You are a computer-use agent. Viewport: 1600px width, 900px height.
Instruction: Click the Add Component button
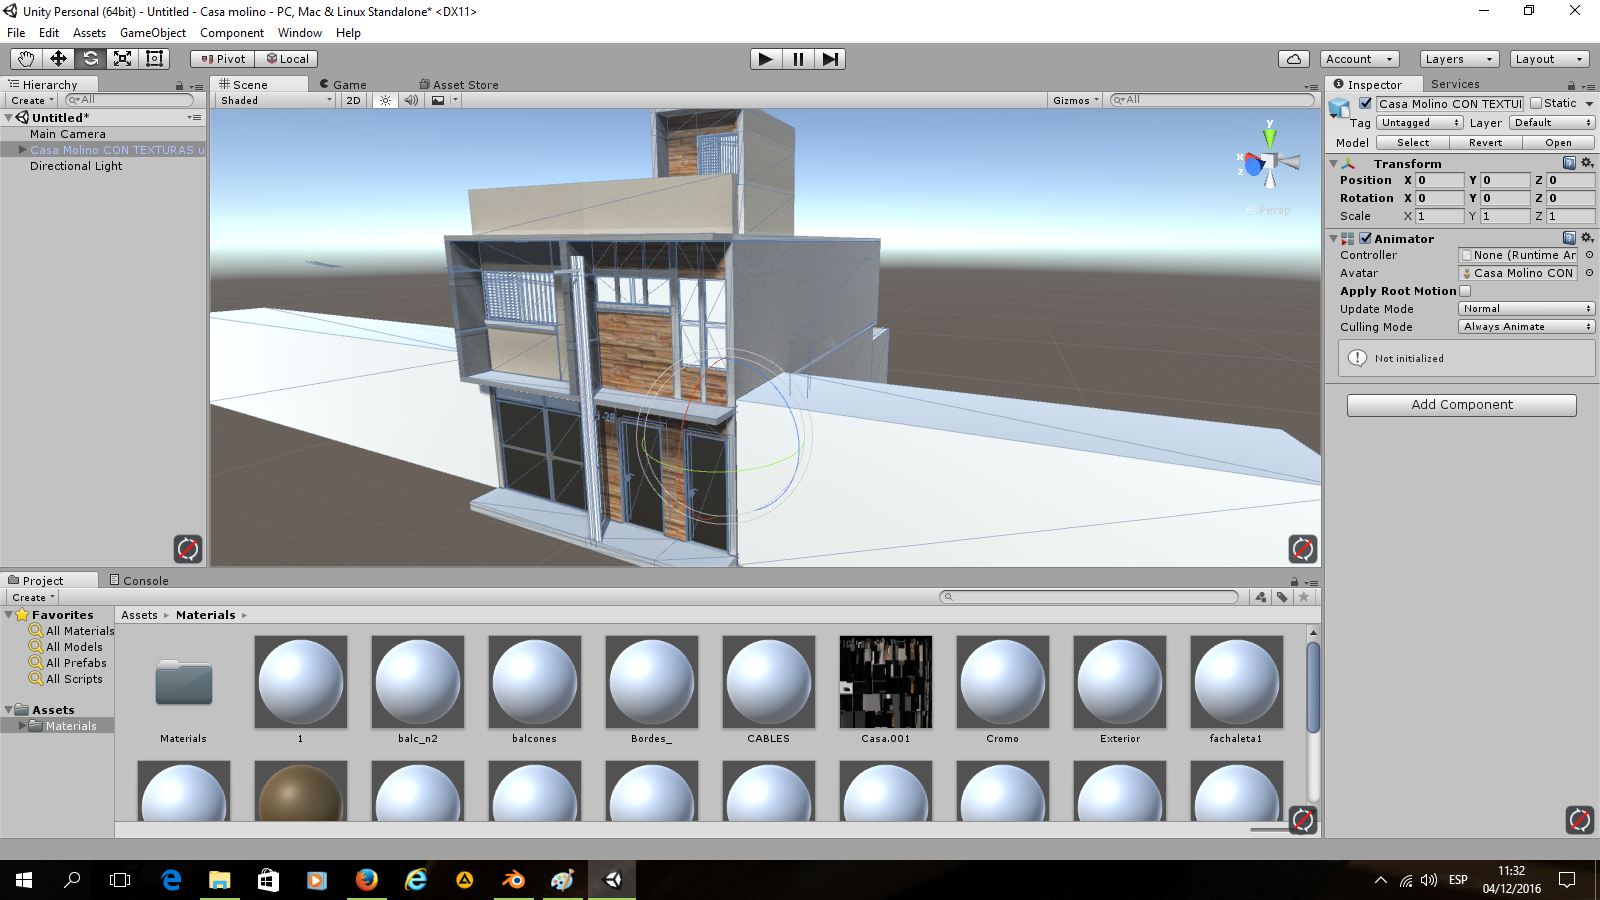pos(1462,405)
